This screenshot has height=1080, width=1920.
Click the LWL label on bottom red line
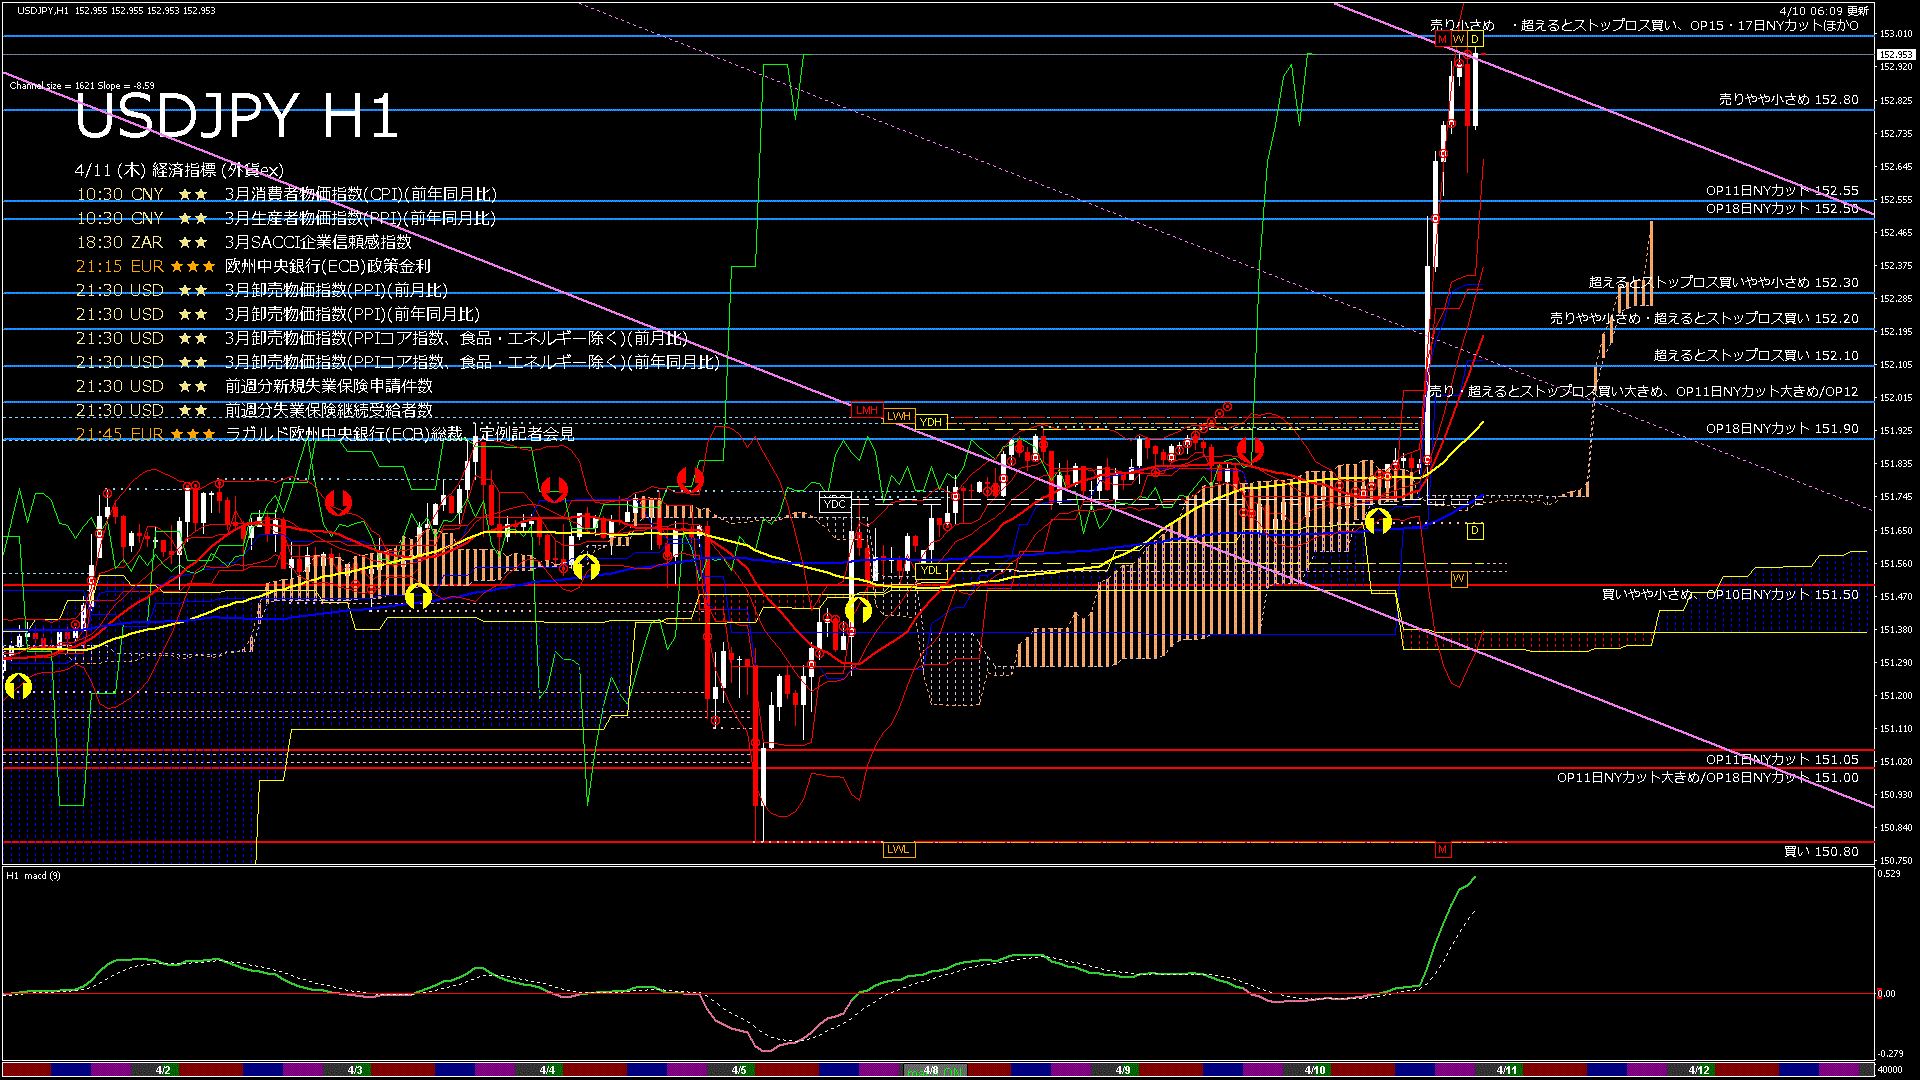click(x=898, y=850)
